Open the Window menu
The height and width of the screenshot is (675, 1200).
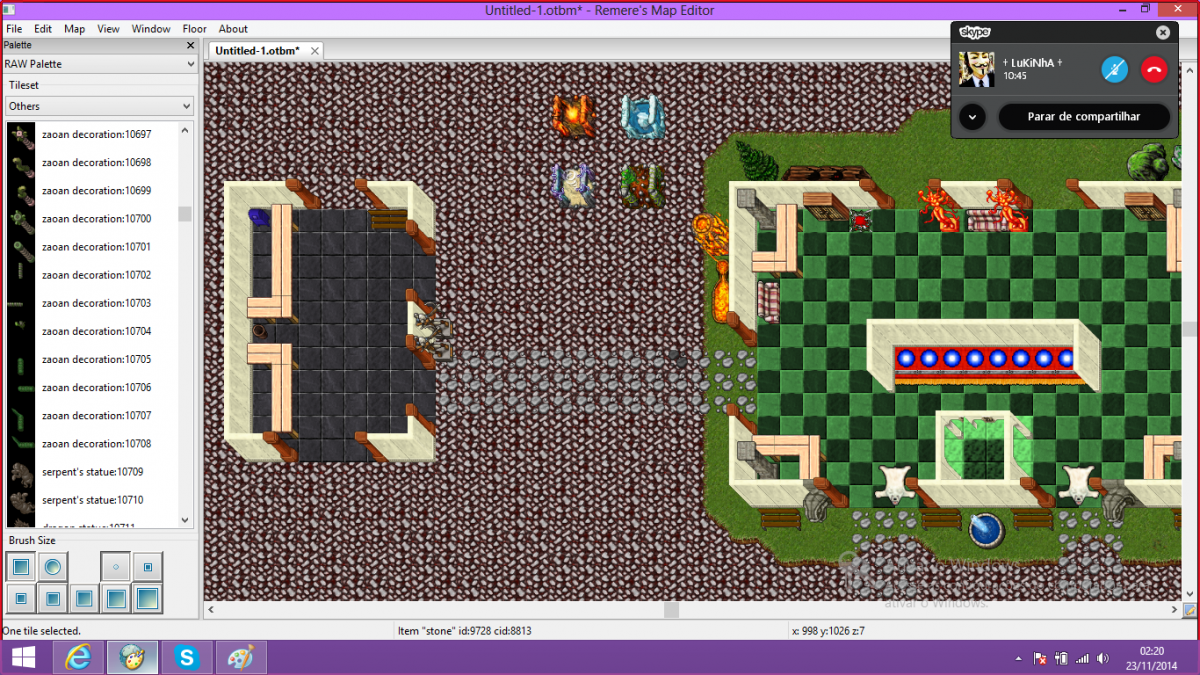[152, 29]
